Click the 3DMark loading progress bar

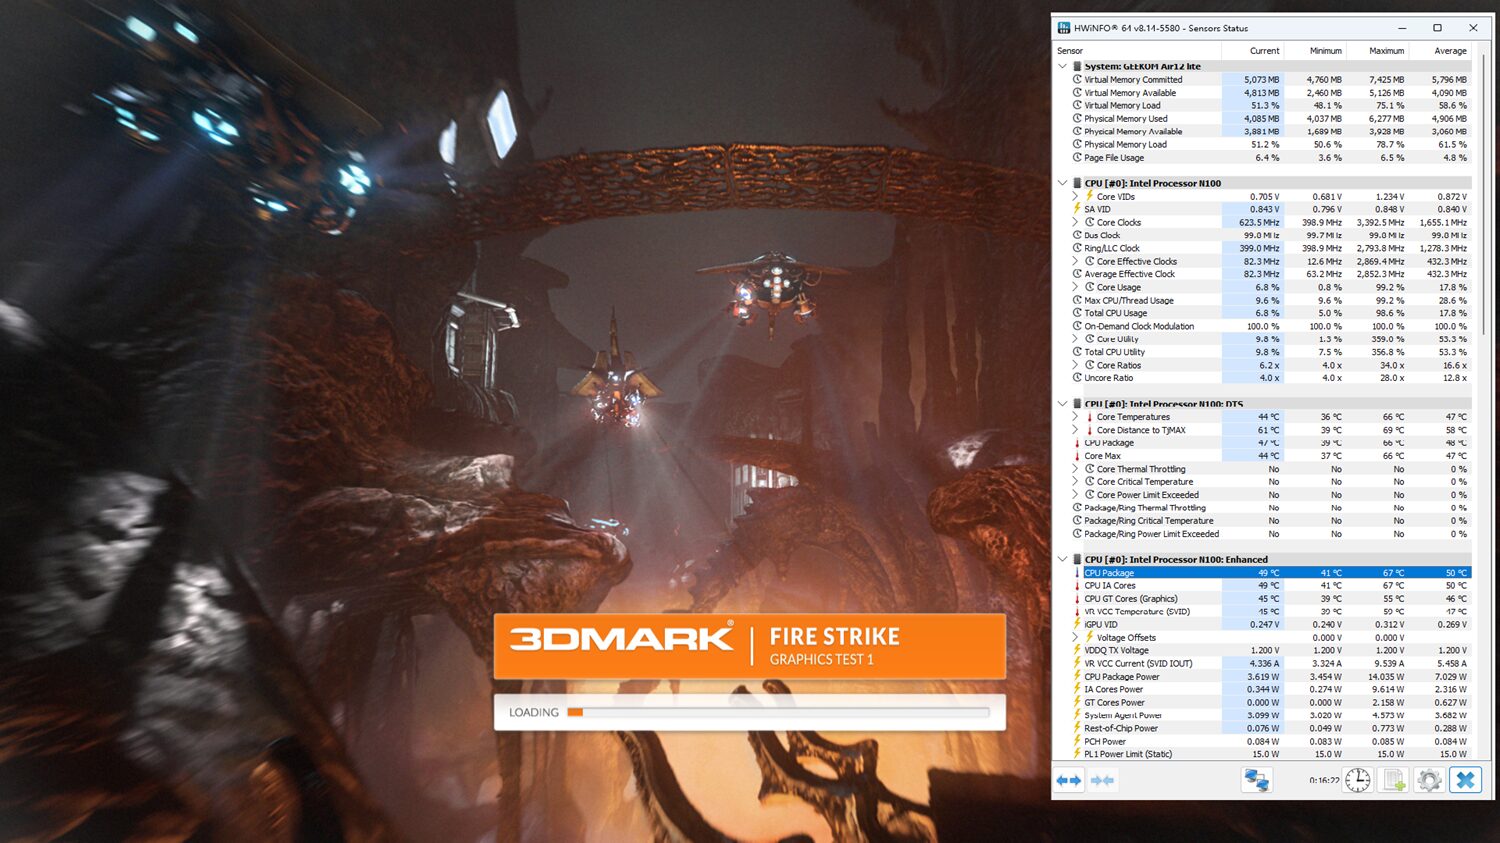pyautogui.click(x=778, y=712)
